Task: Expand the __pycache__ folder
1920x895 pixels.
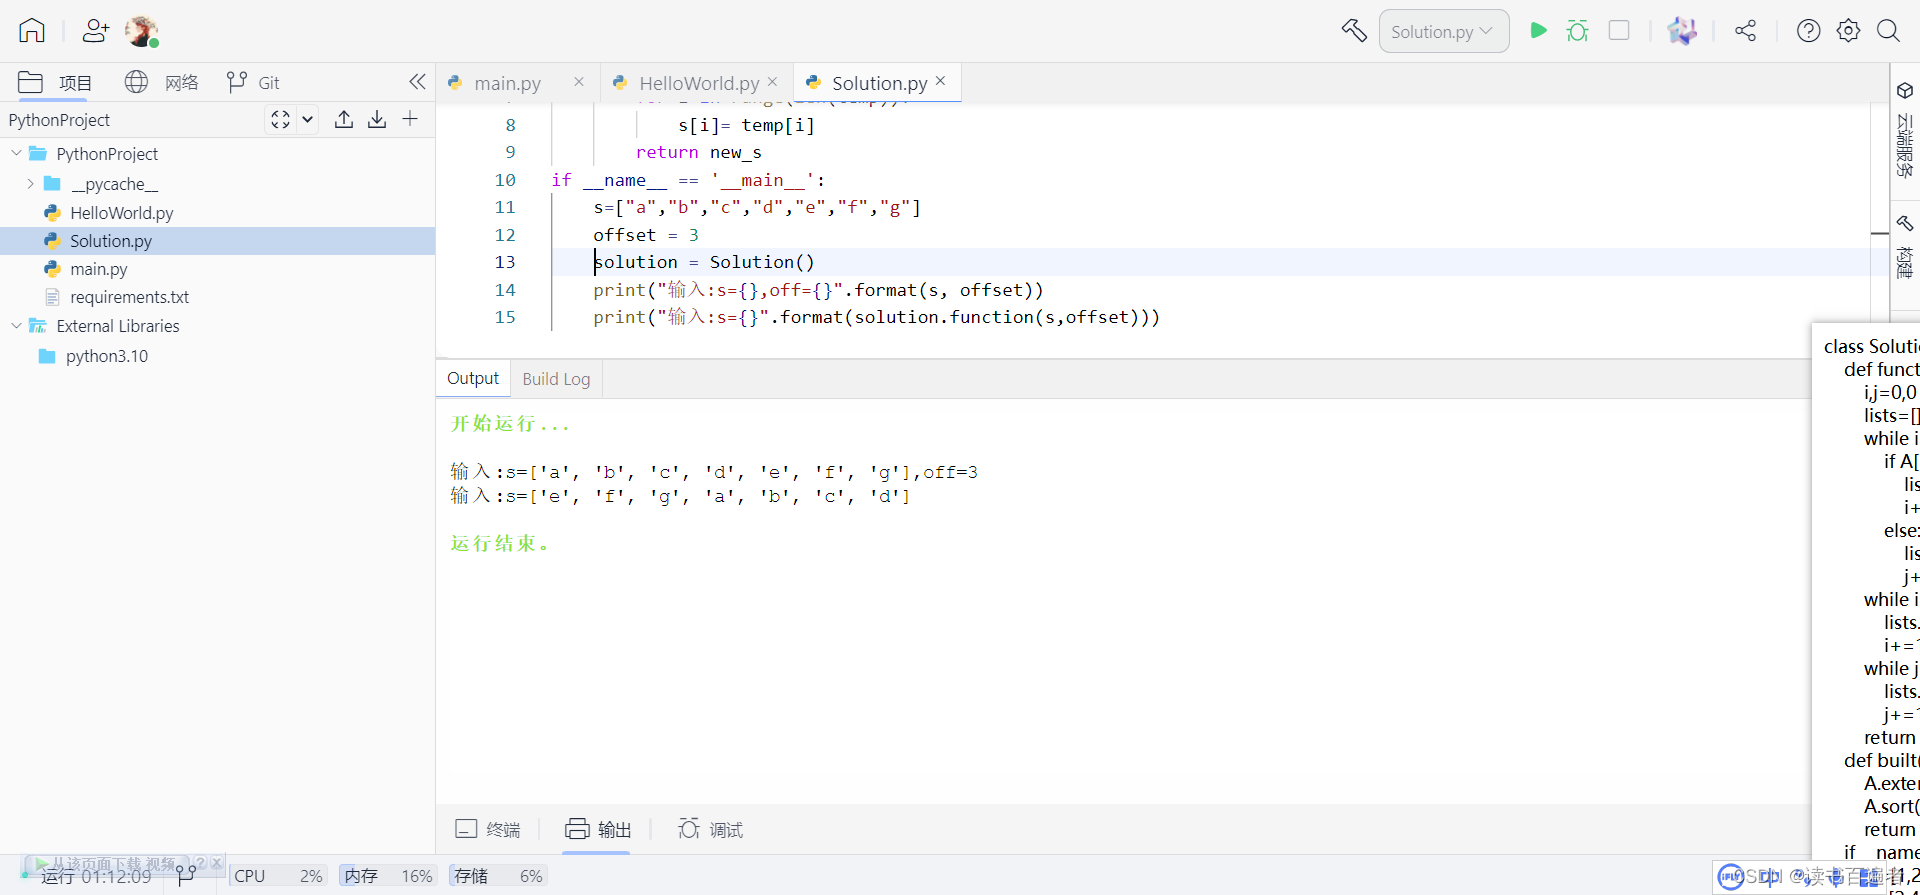Action: [30, 184]
